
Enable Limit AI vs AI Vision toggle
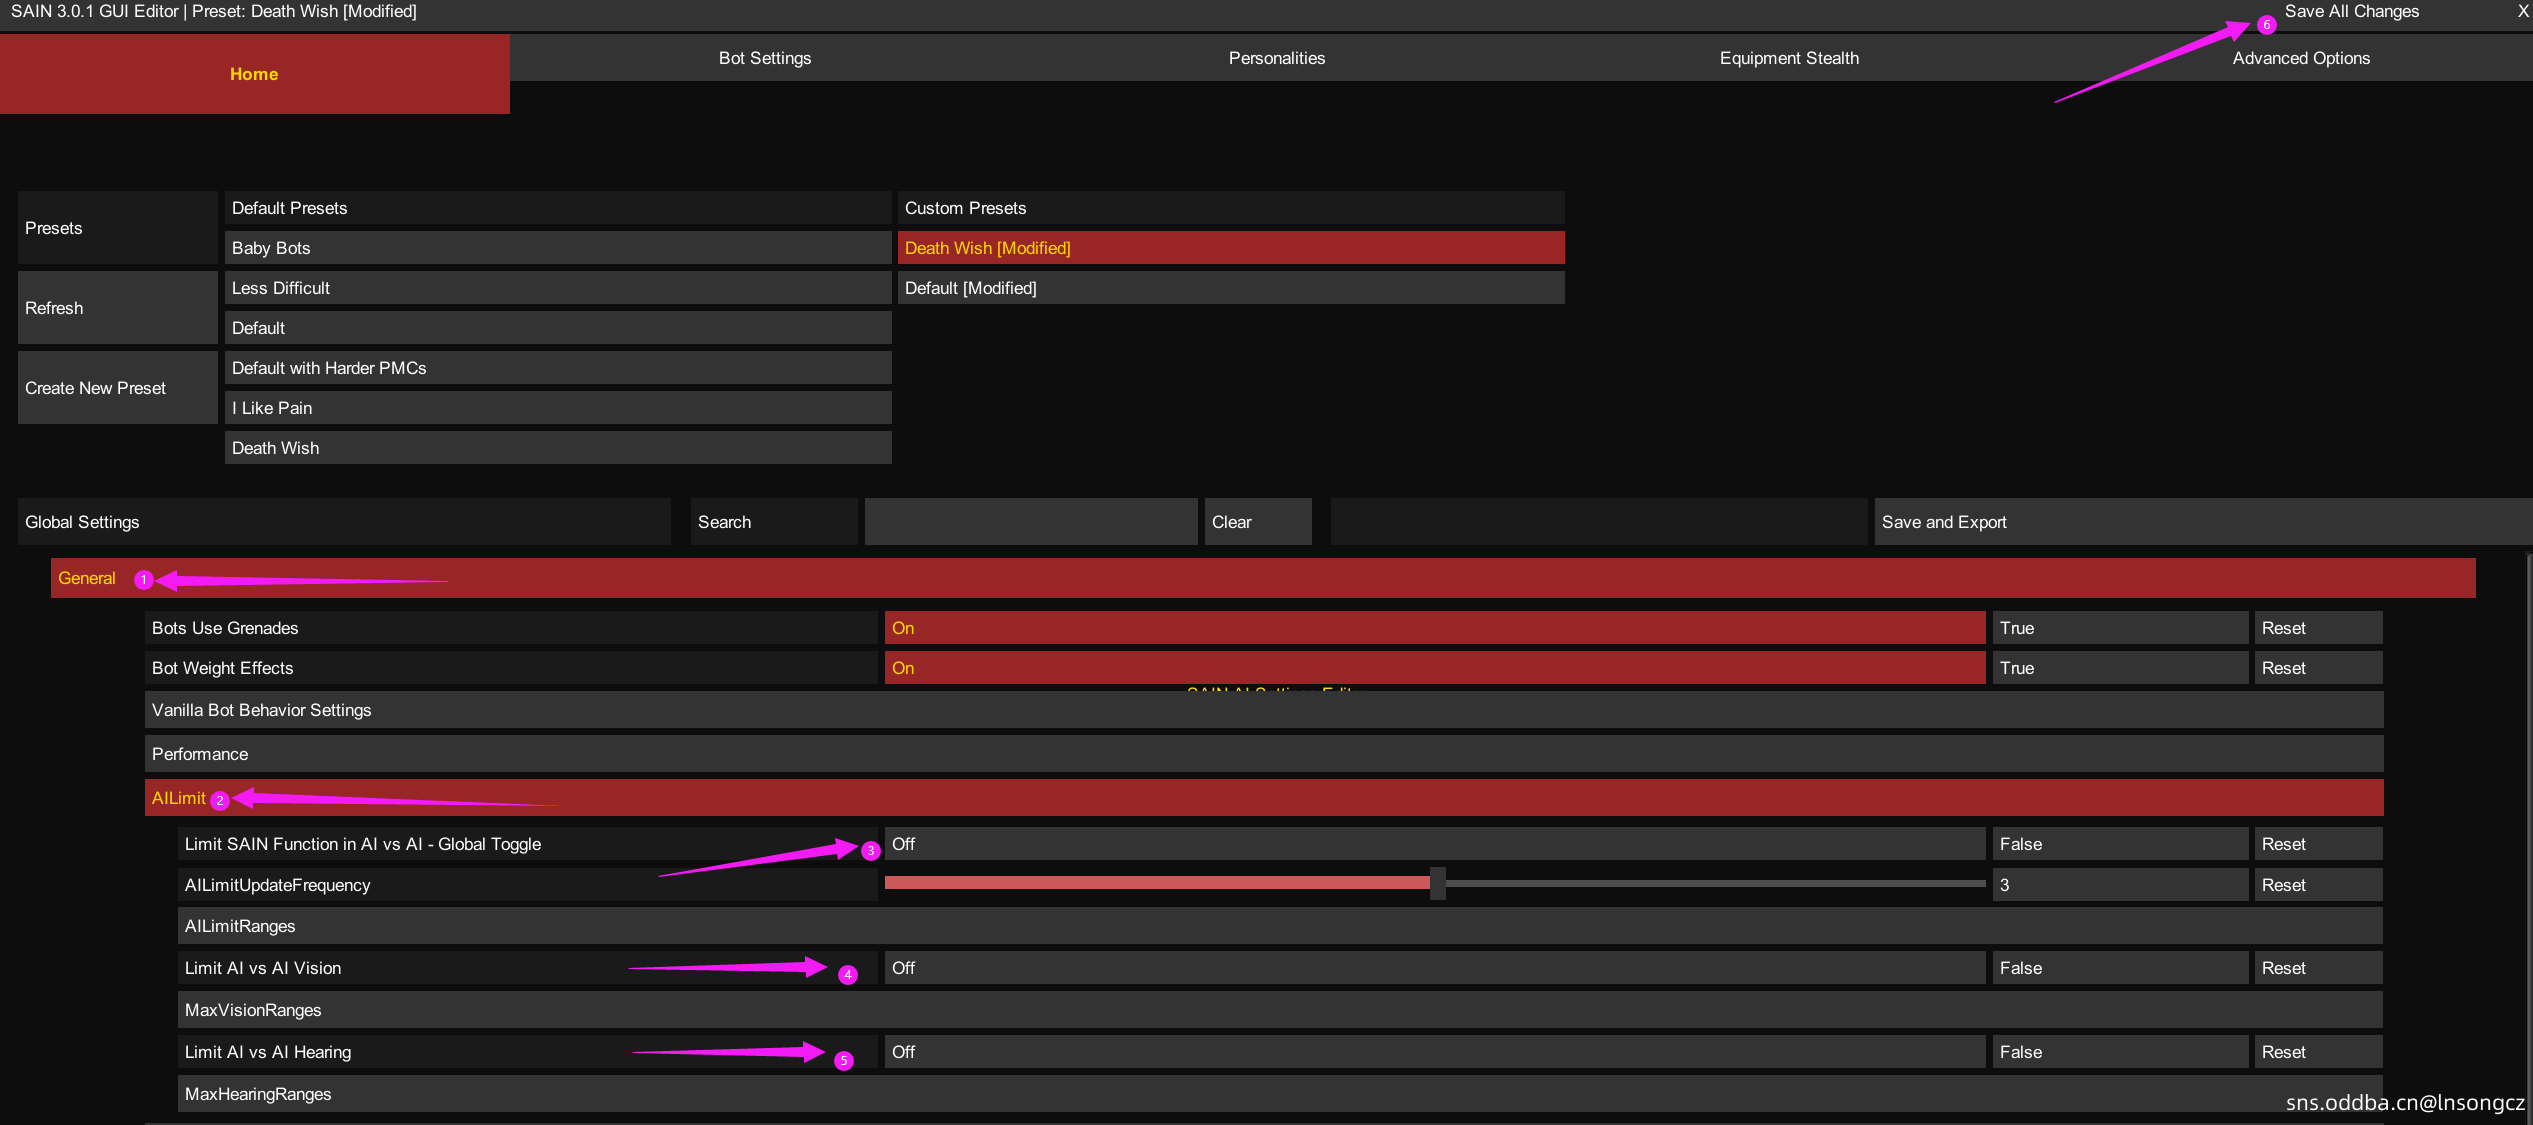(x=1434, y=968)
